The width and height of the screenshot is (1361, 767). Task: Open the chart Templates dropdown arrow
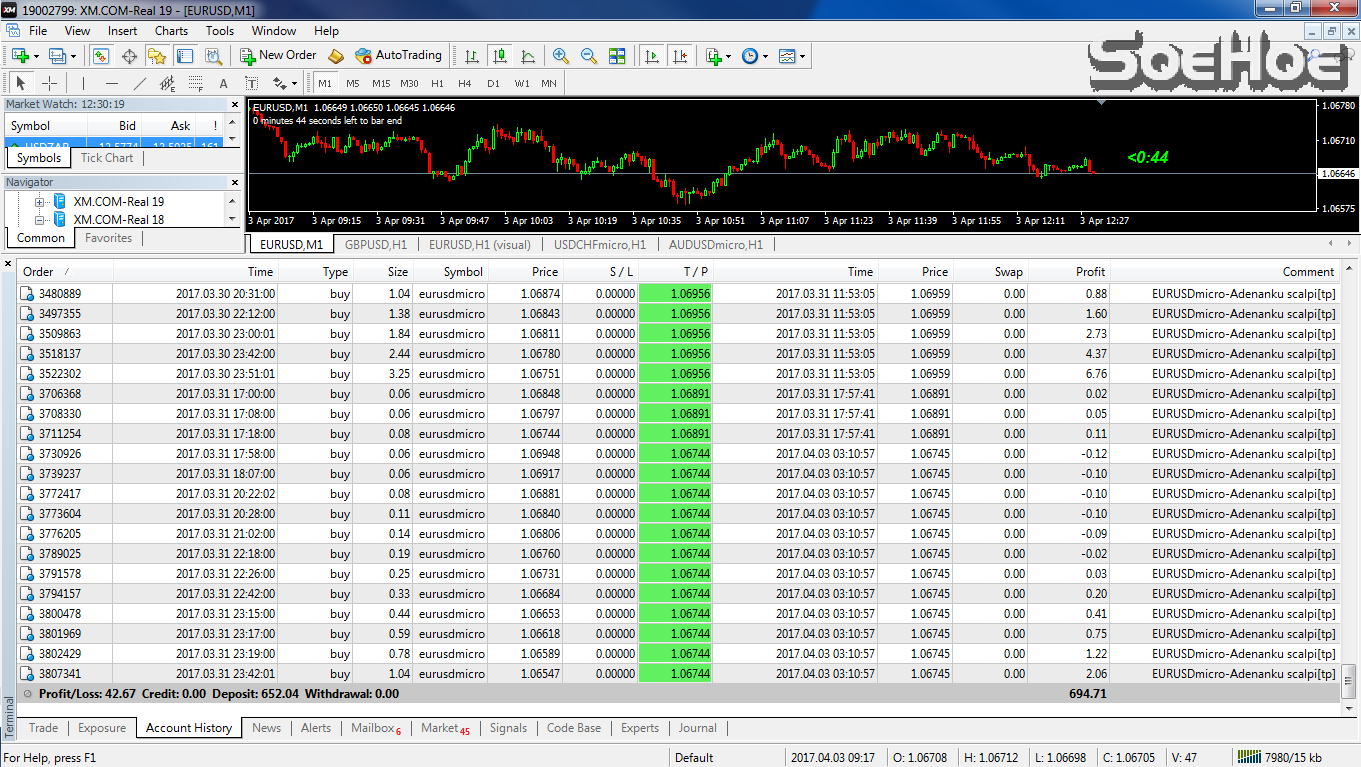pos(802,56)
